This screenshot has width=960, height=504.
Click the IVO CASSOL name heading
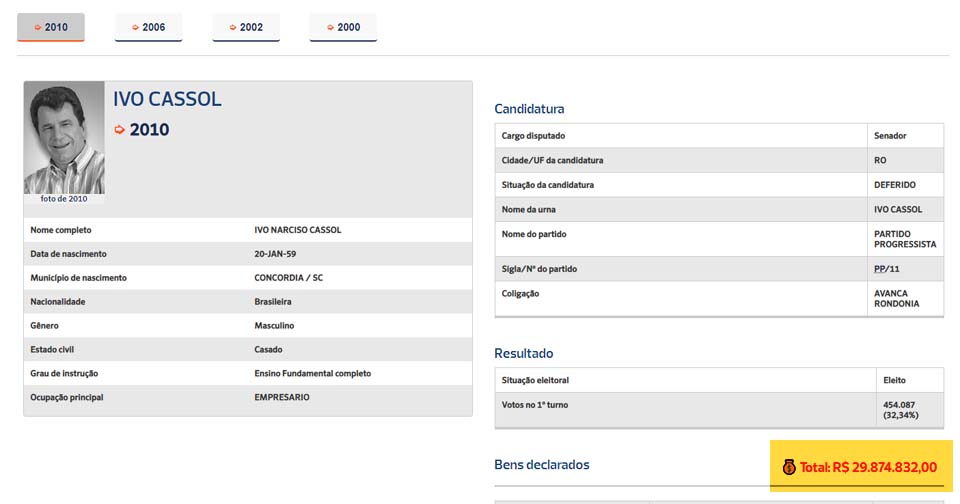[x=167, y=99]
